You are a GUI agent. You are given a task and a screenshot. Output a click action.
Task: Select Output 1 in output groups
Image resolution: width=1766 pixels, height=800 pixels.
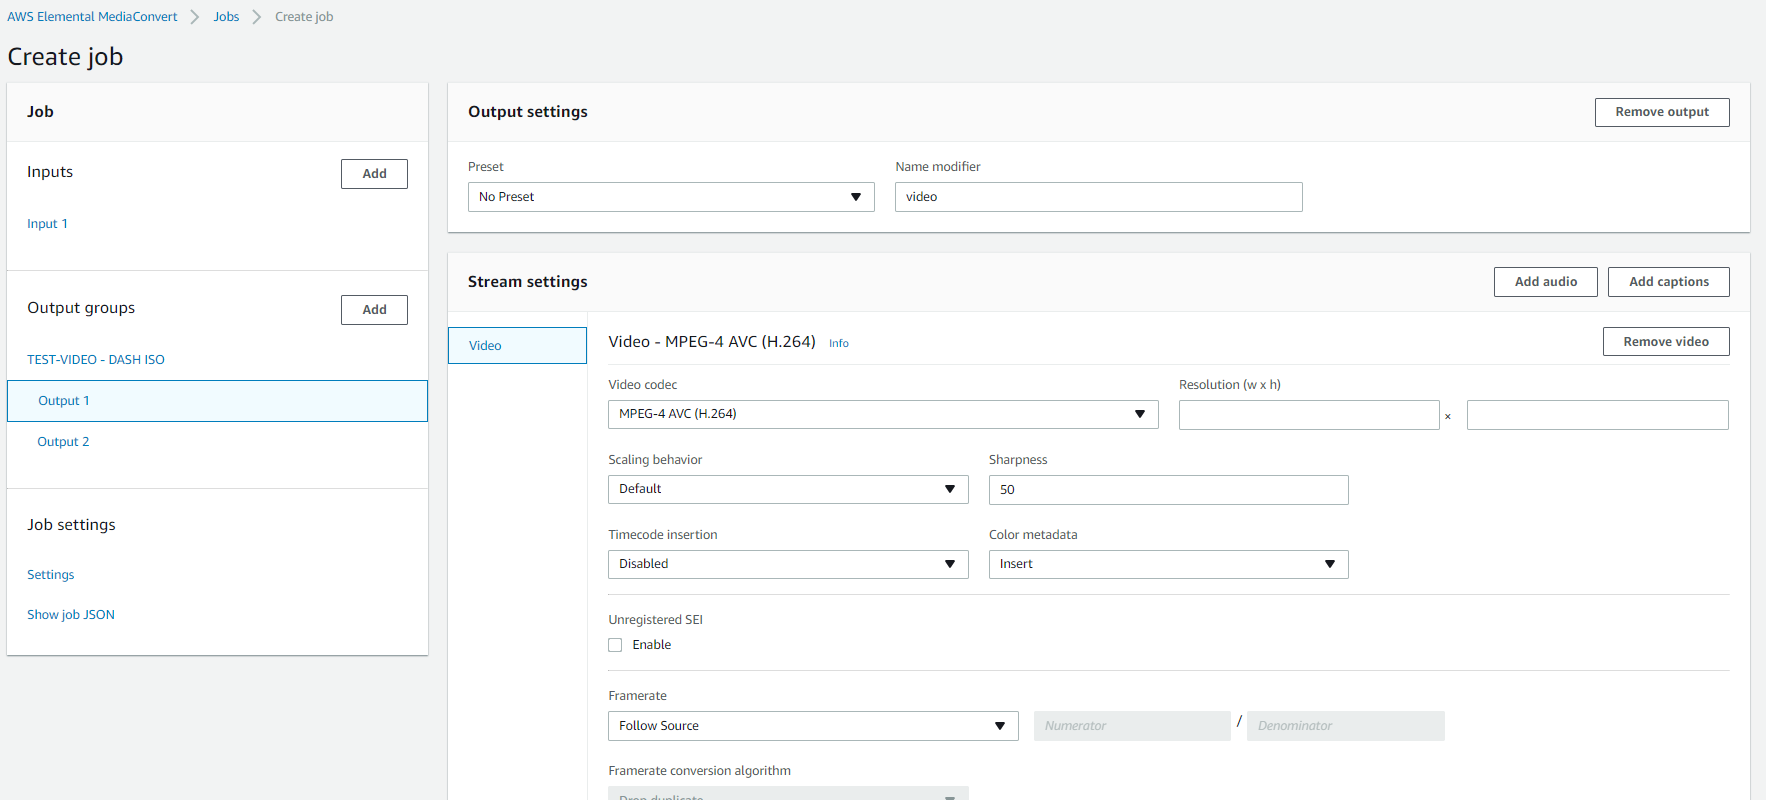(x=64, y=401)
